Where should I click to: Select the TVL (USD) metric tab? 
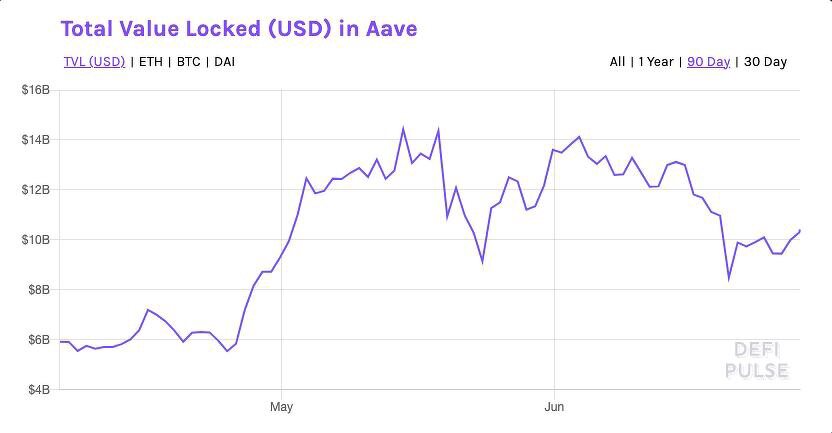[x=94, y=62]
